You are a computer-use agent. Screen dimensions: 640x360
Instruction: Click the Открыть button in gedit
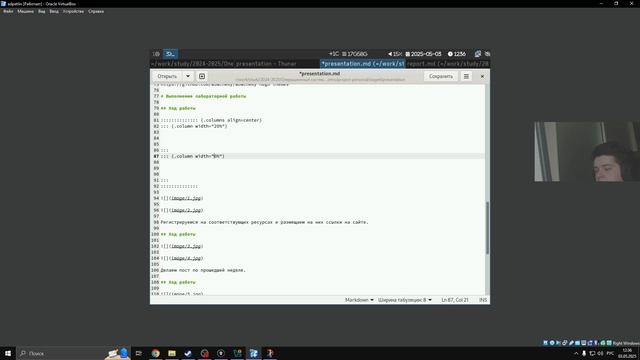point(167,76)
